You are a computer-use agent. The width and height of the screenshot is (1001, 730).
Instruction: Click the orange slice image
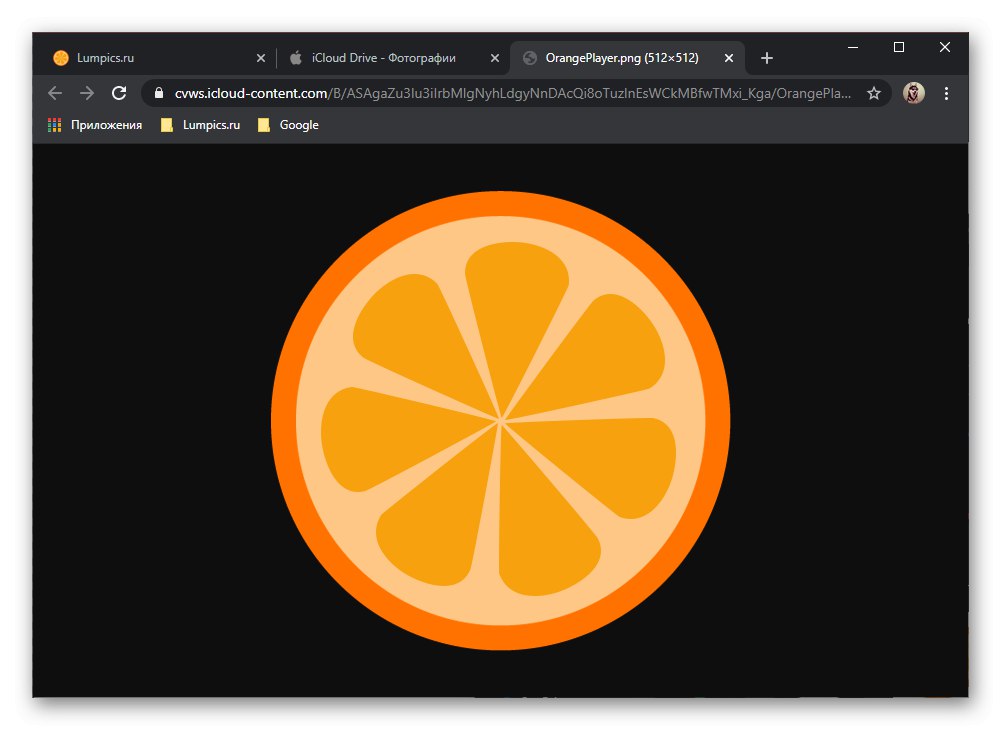click(x=500, y=420)
